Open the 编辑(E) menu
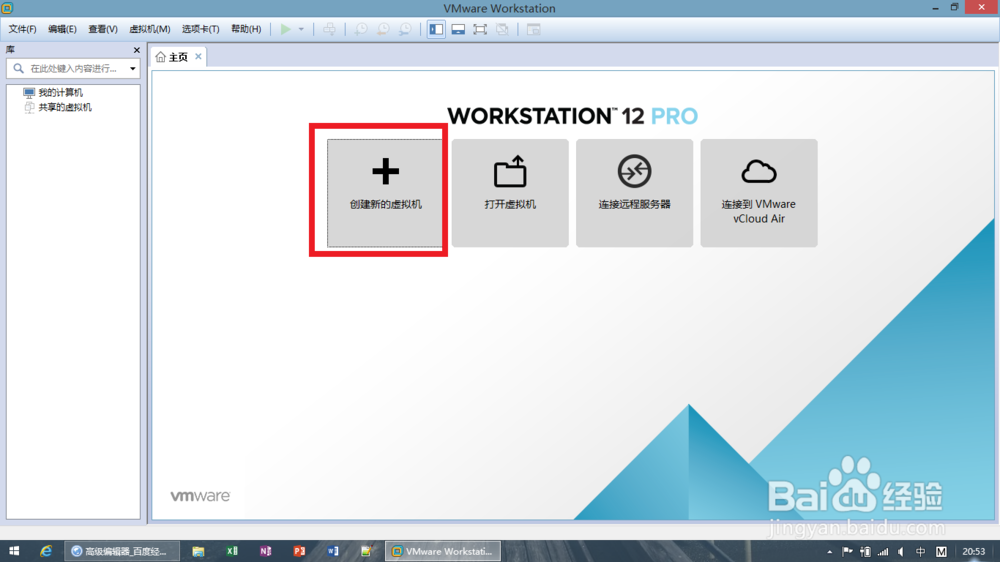Viewport: 1000px width, 562px height. click(x=62, y=29)
